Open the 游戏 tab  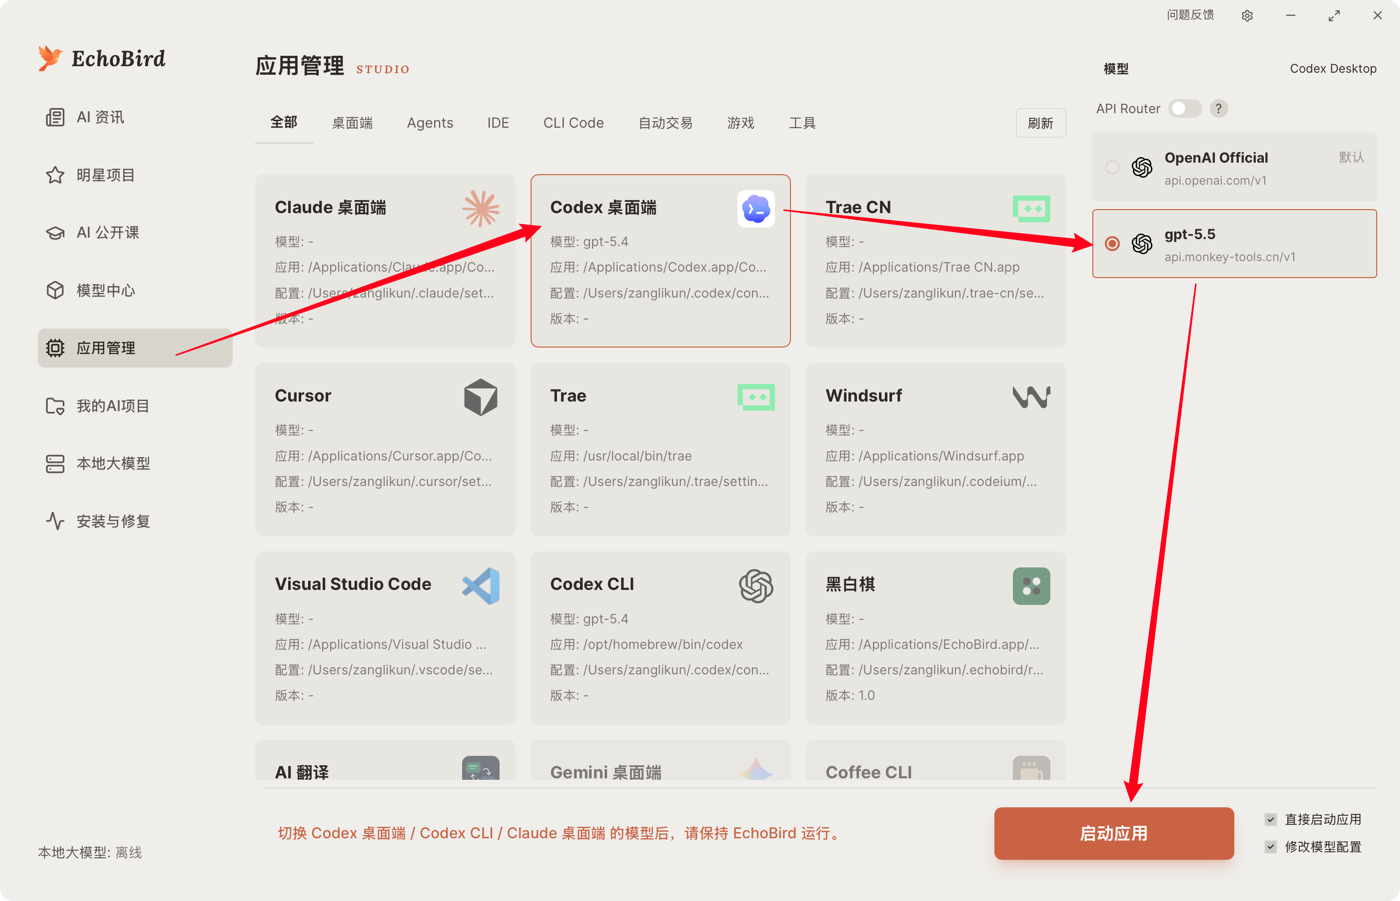click(x=740, y=123)
